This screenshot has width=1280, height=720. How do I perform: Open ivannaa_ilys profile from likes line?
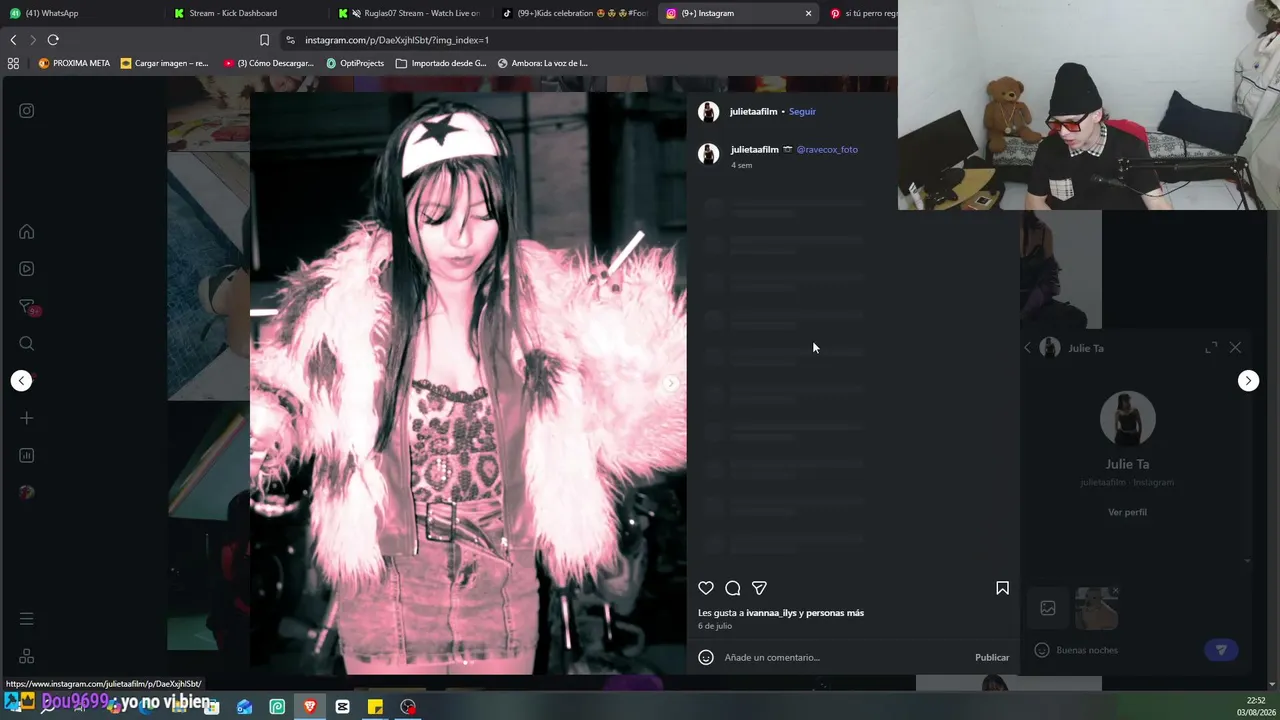(x=771, y=613)
